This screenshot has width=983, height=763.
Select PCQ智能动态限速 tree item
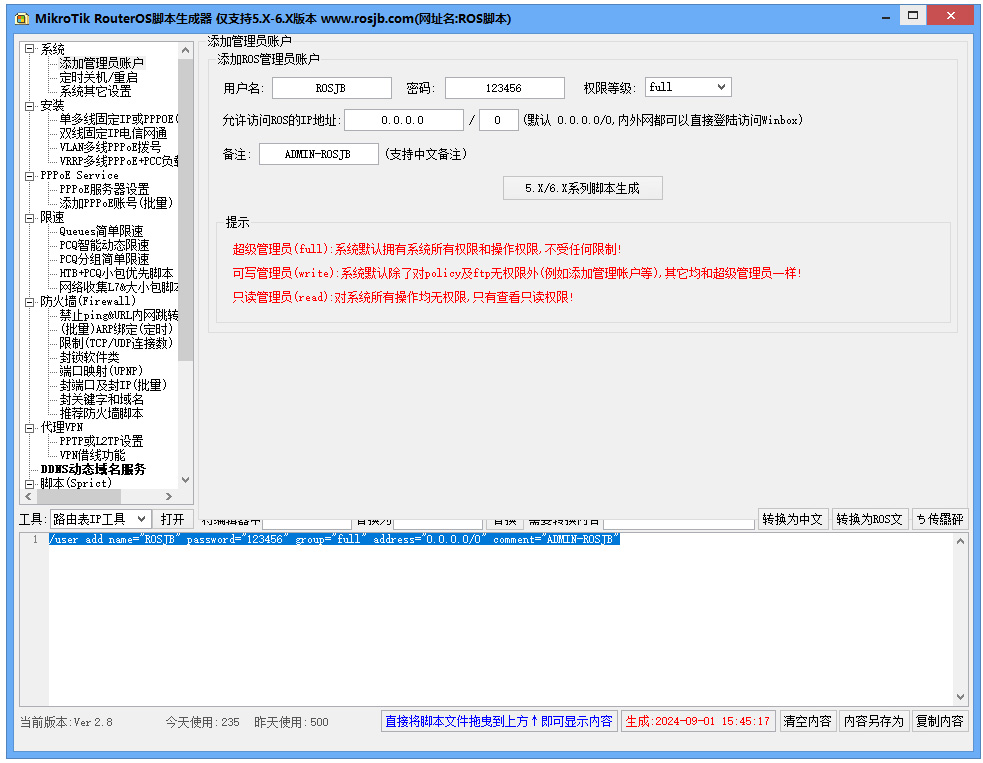click(x=104, y=245)
